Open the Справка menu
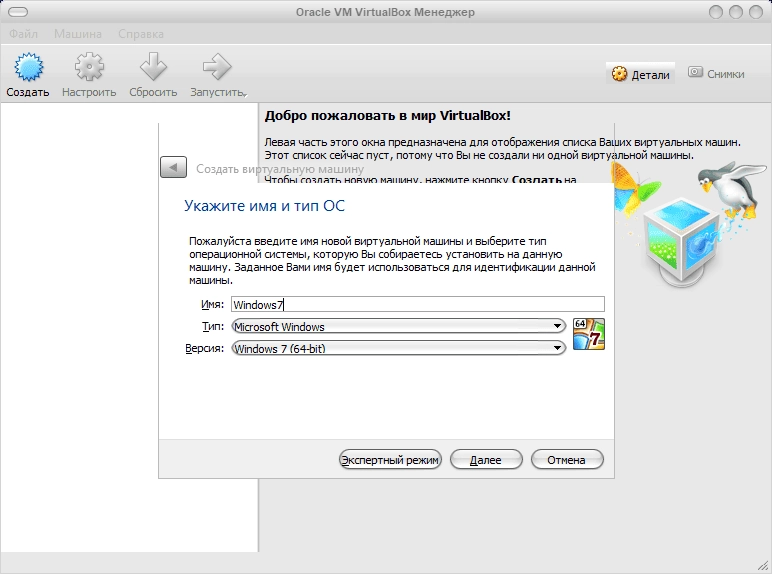 (141, 34)
